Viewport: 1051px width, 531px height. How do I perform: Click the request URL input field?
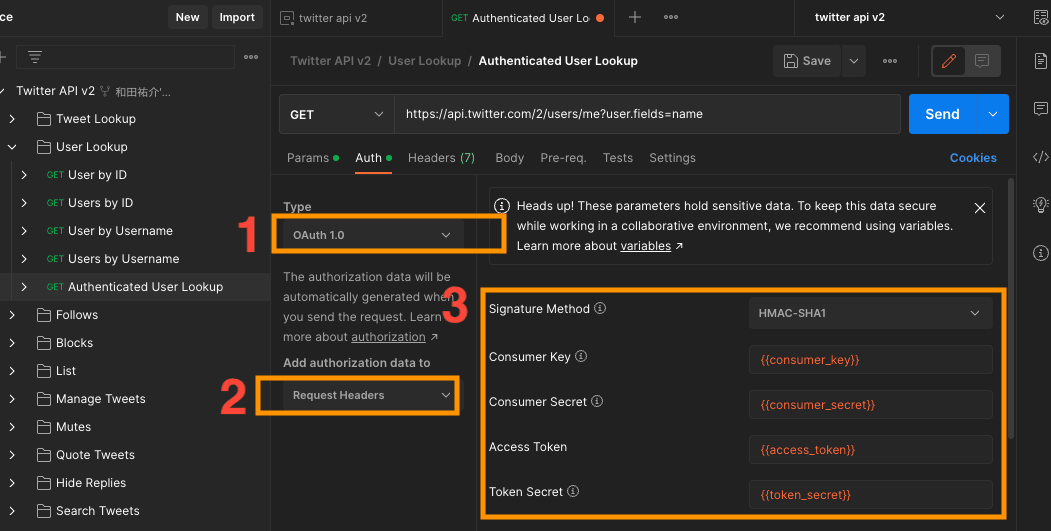[x=647, y=115]
